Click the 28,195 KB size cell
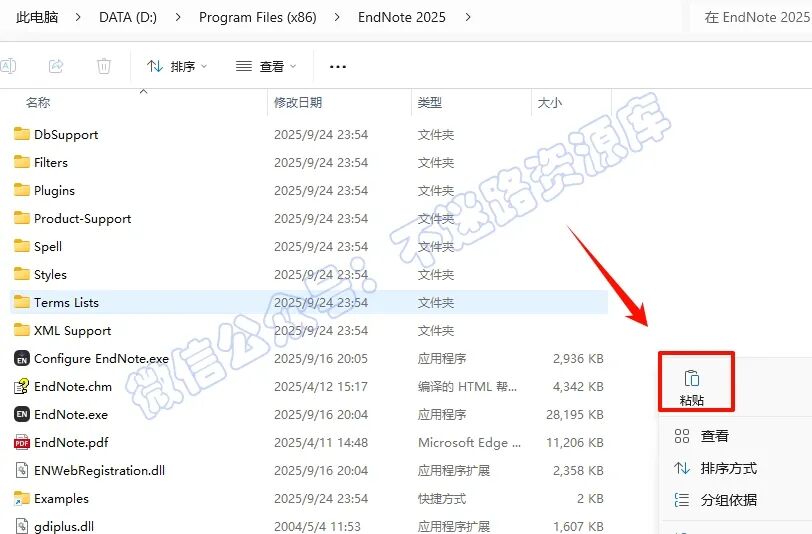This screenshot has width=812, height=534. point(575,414)
